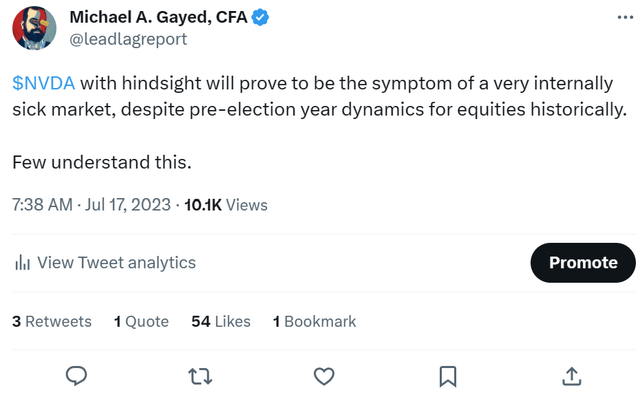Screen dimensions: 640x399
Task: Retweet using the arrows icon
Action: [x=200, y=376]
